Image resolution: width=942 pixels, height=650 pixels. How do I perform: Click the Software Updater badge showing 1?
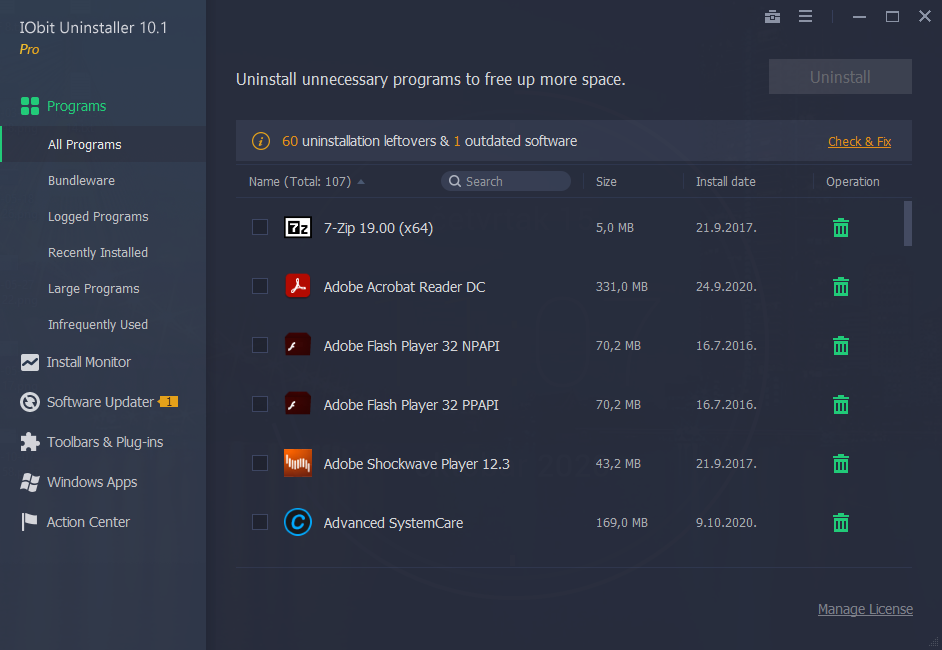[x=168, y=401]
